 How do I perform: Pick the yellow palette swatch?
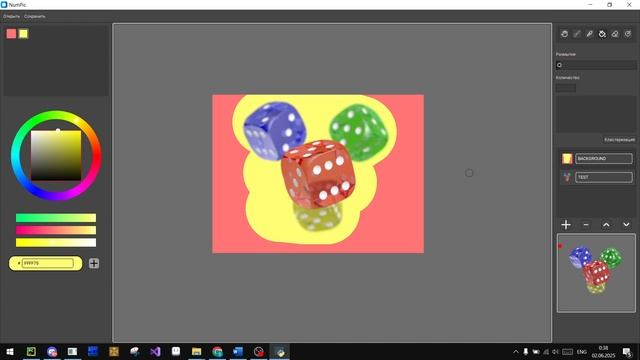click(23, 34)
